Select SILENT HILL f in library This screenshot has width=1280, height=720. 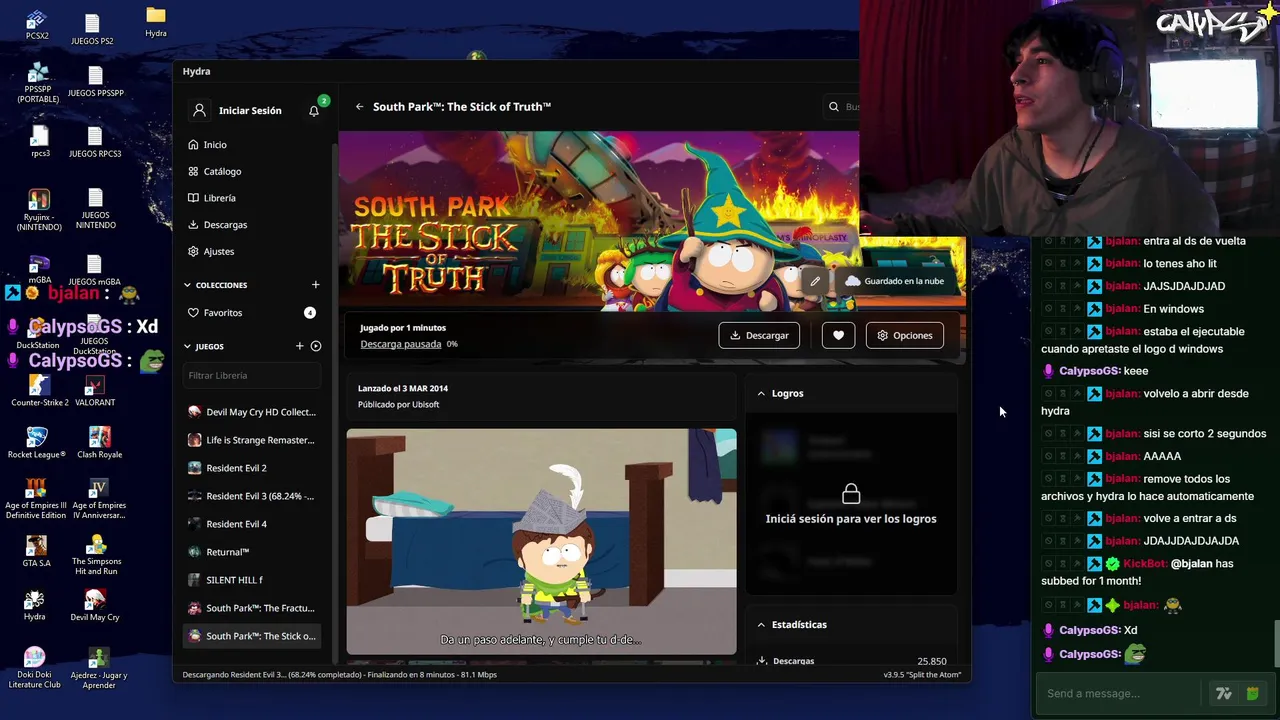pos(253,580)
